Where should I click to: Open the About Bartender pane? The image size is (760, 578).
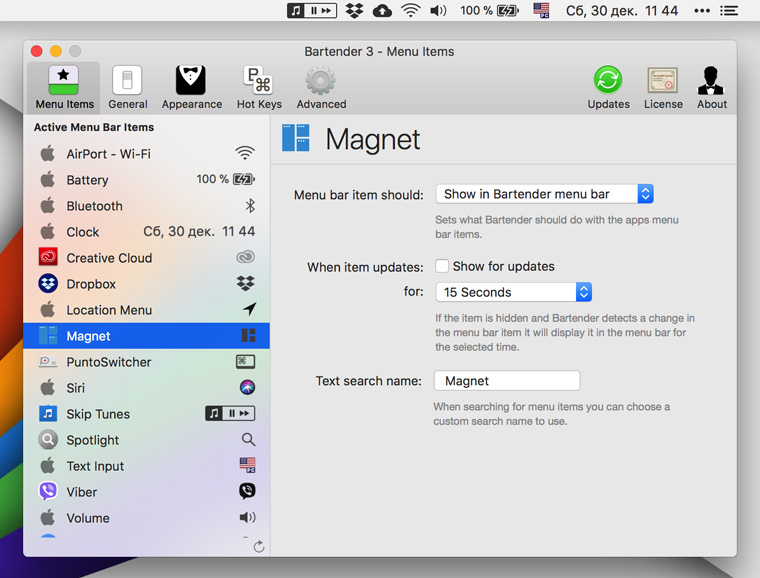712,88
